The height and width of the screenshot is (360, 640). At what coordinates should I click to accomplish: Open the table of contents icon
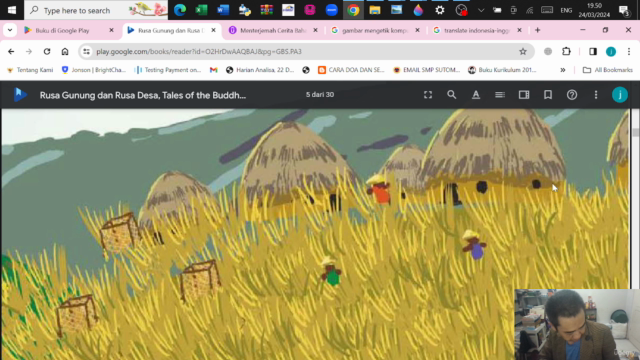(x=500, y=95)
